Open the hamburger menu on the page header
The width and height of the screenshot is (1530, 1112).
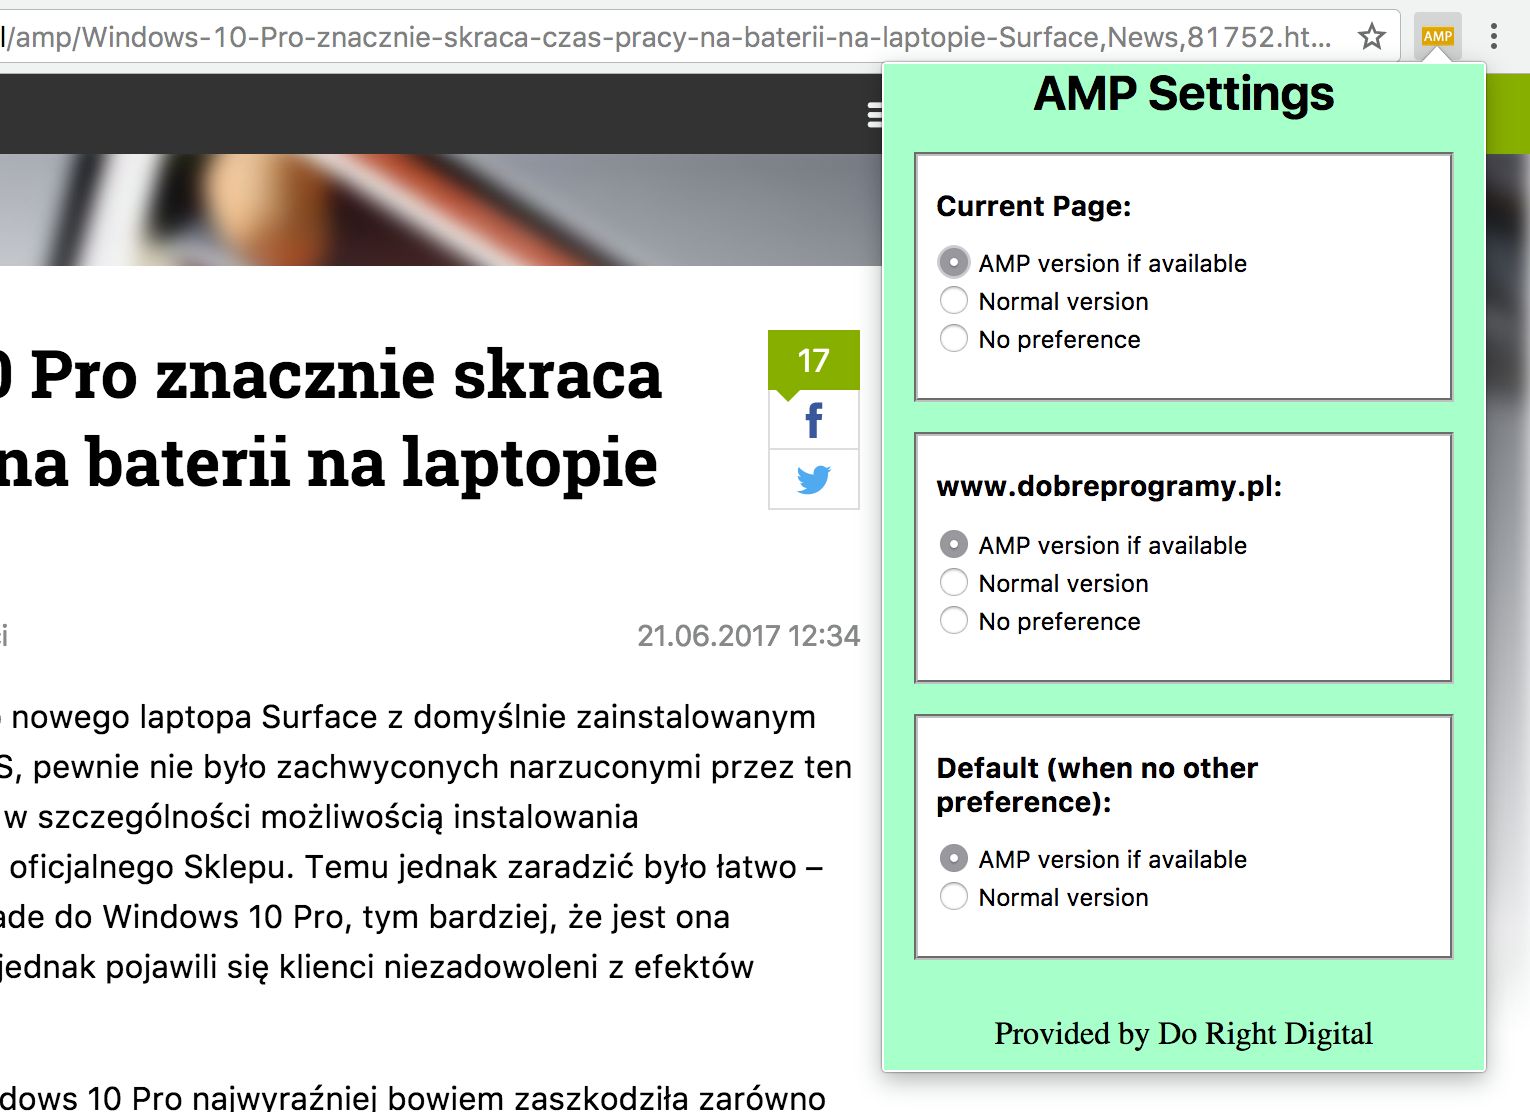(x=874, y=115)
